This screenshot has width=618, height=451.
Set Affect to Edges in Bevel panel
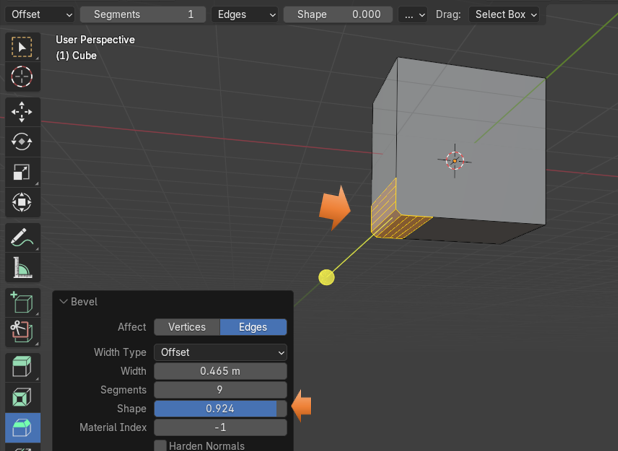(253, 327)
